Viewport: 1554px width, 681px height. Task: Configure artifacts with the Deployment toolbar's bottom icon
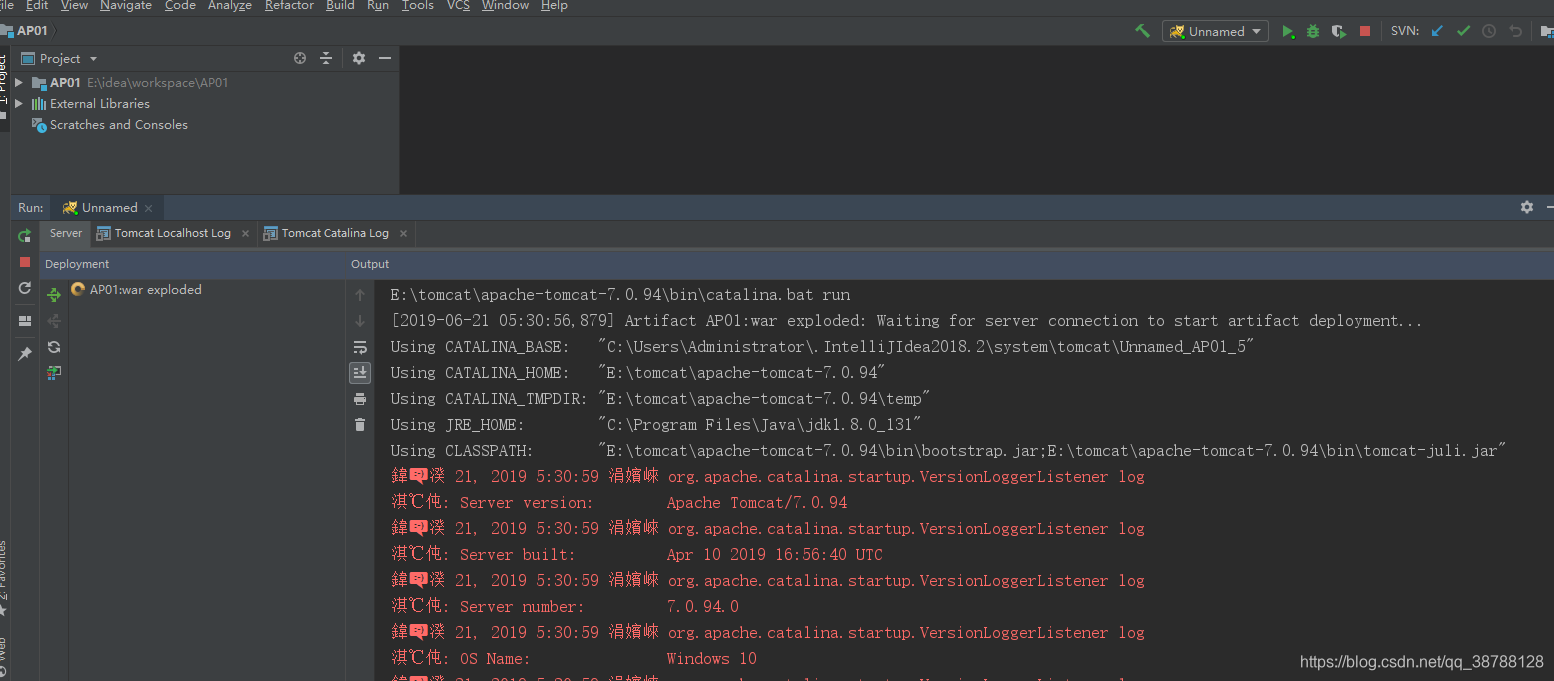[54, 373]
